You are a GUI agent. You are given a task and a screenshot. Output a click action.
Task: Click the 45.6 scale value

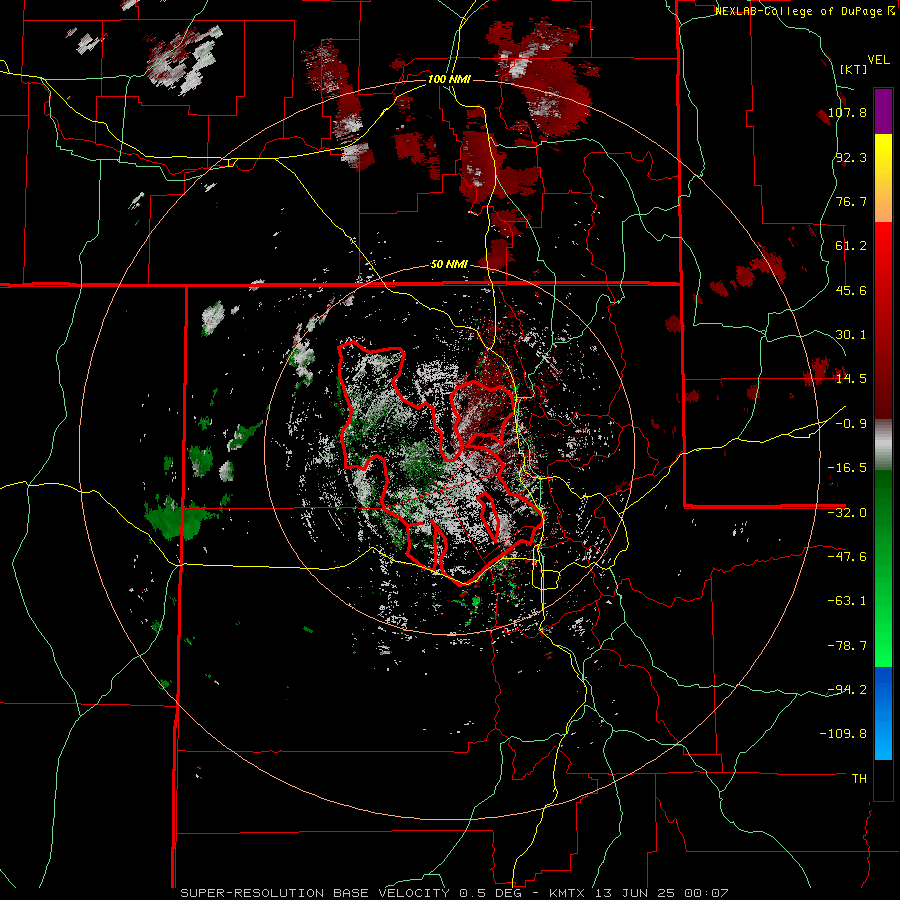(851, 290)
